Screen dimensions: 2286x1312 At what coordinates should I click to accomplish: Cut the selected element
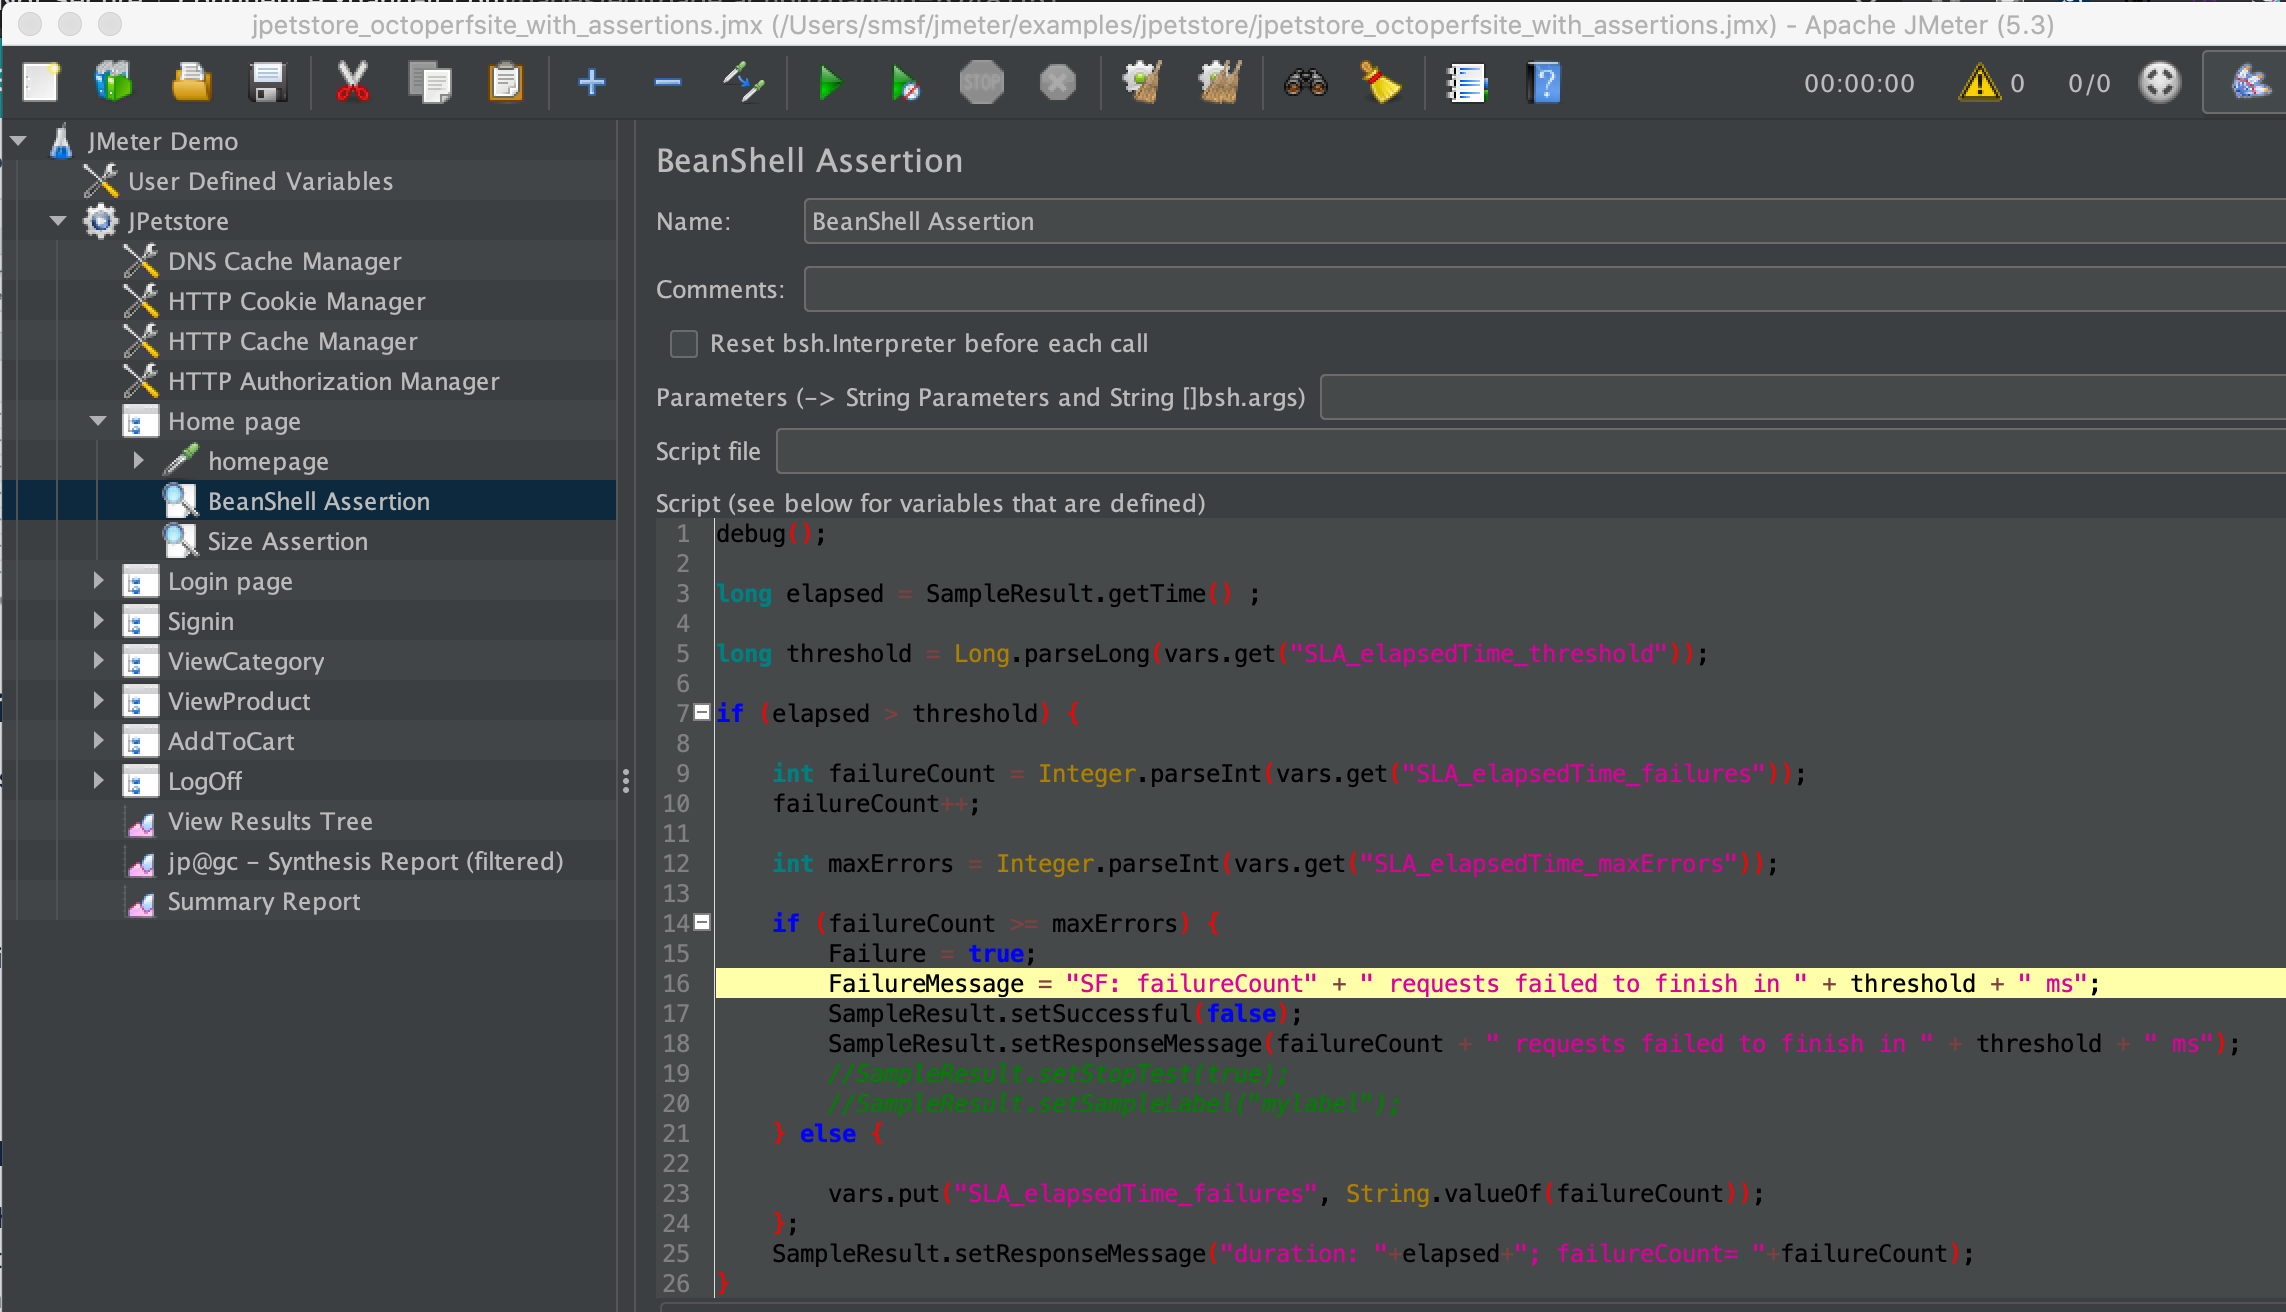point(352,82)
